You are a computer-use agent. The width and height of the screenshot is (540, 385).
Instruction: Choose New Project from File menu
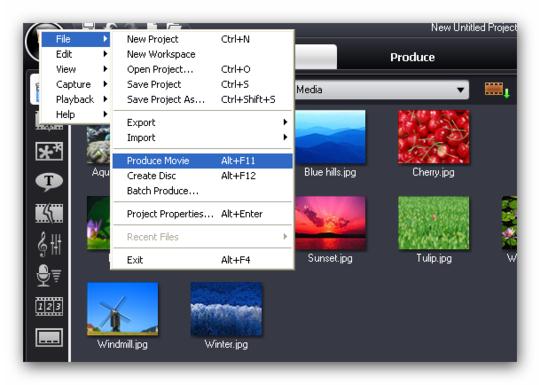click(x=202, y=39)
